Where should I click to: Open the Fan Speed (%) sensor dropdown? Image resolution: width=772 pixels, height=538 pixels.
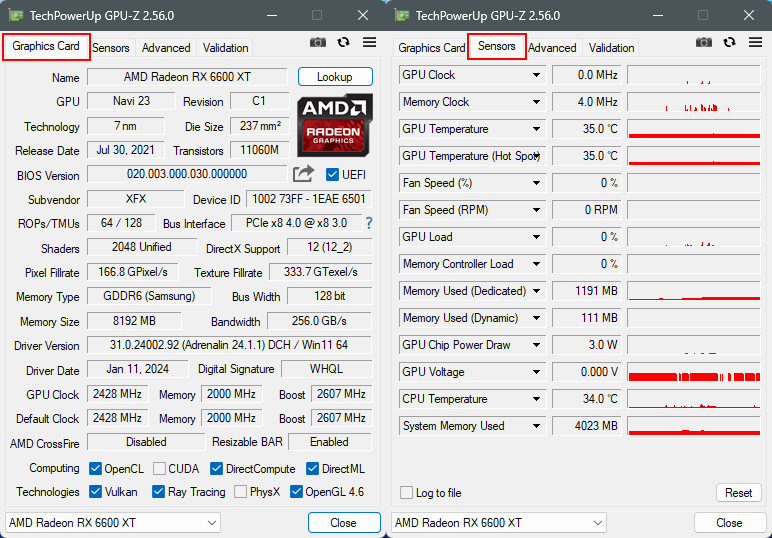tap(536, 183)
